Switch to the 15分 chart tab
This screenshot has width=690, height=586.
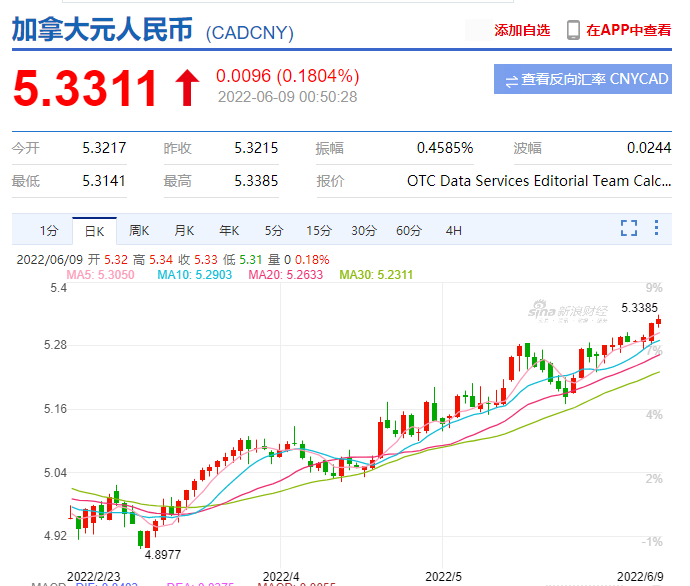pyautogui.click(x=319, y=231)
